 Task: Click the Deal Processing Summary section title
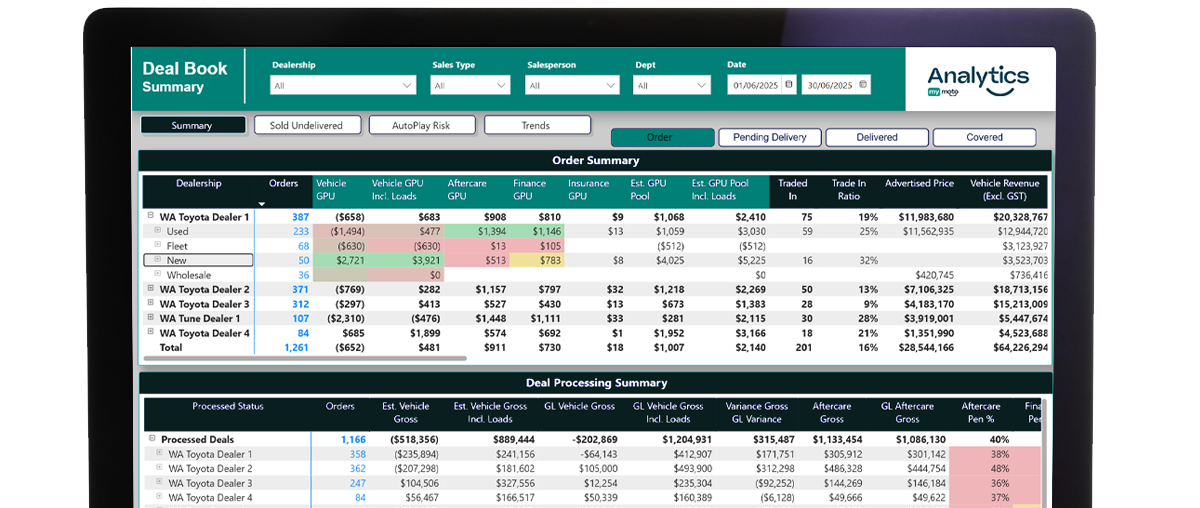(x=596, y=383)
